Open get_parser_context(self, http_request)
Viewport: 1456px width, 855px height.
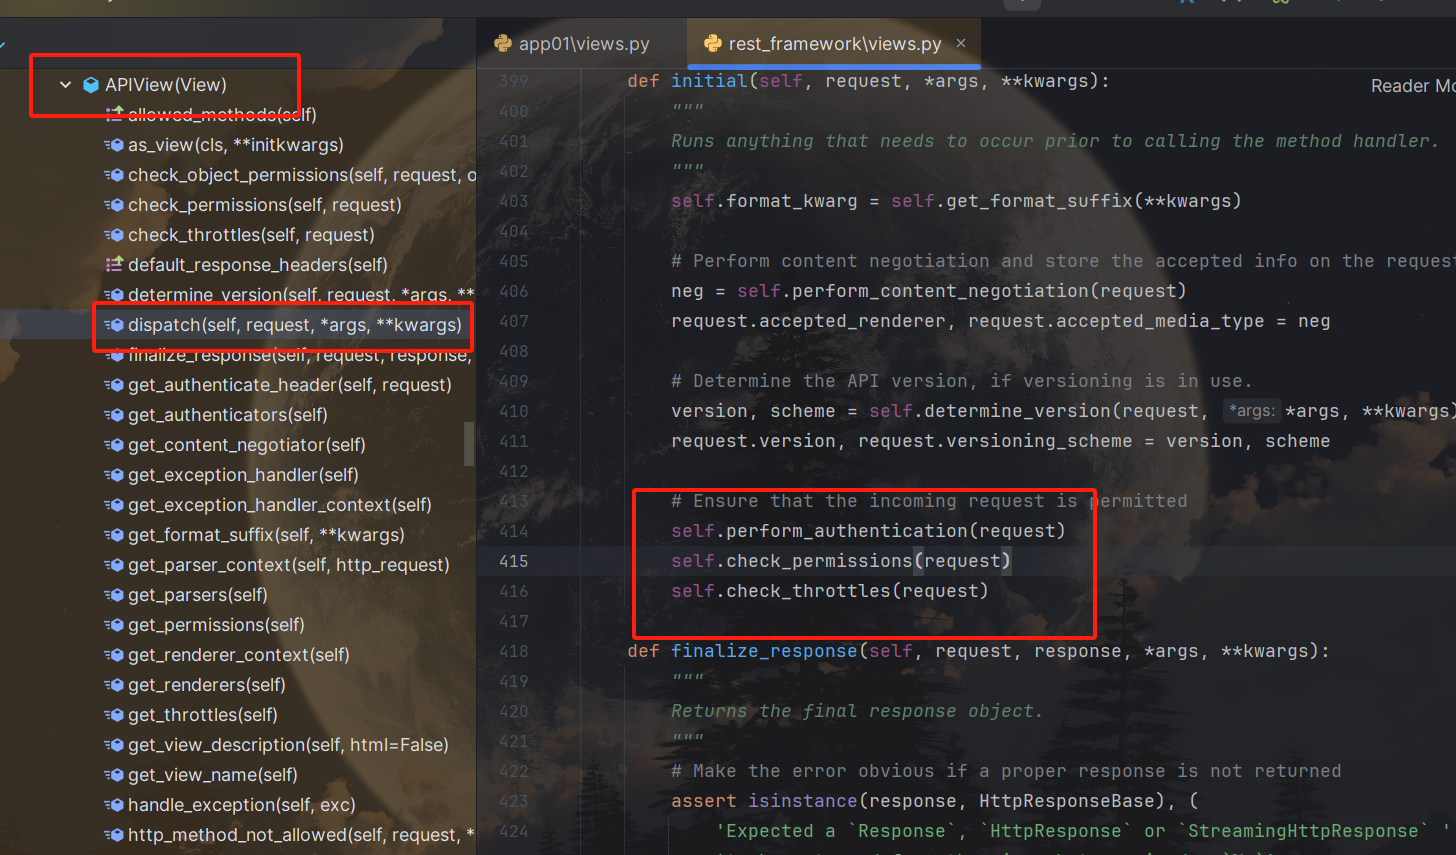coord(288,565)
